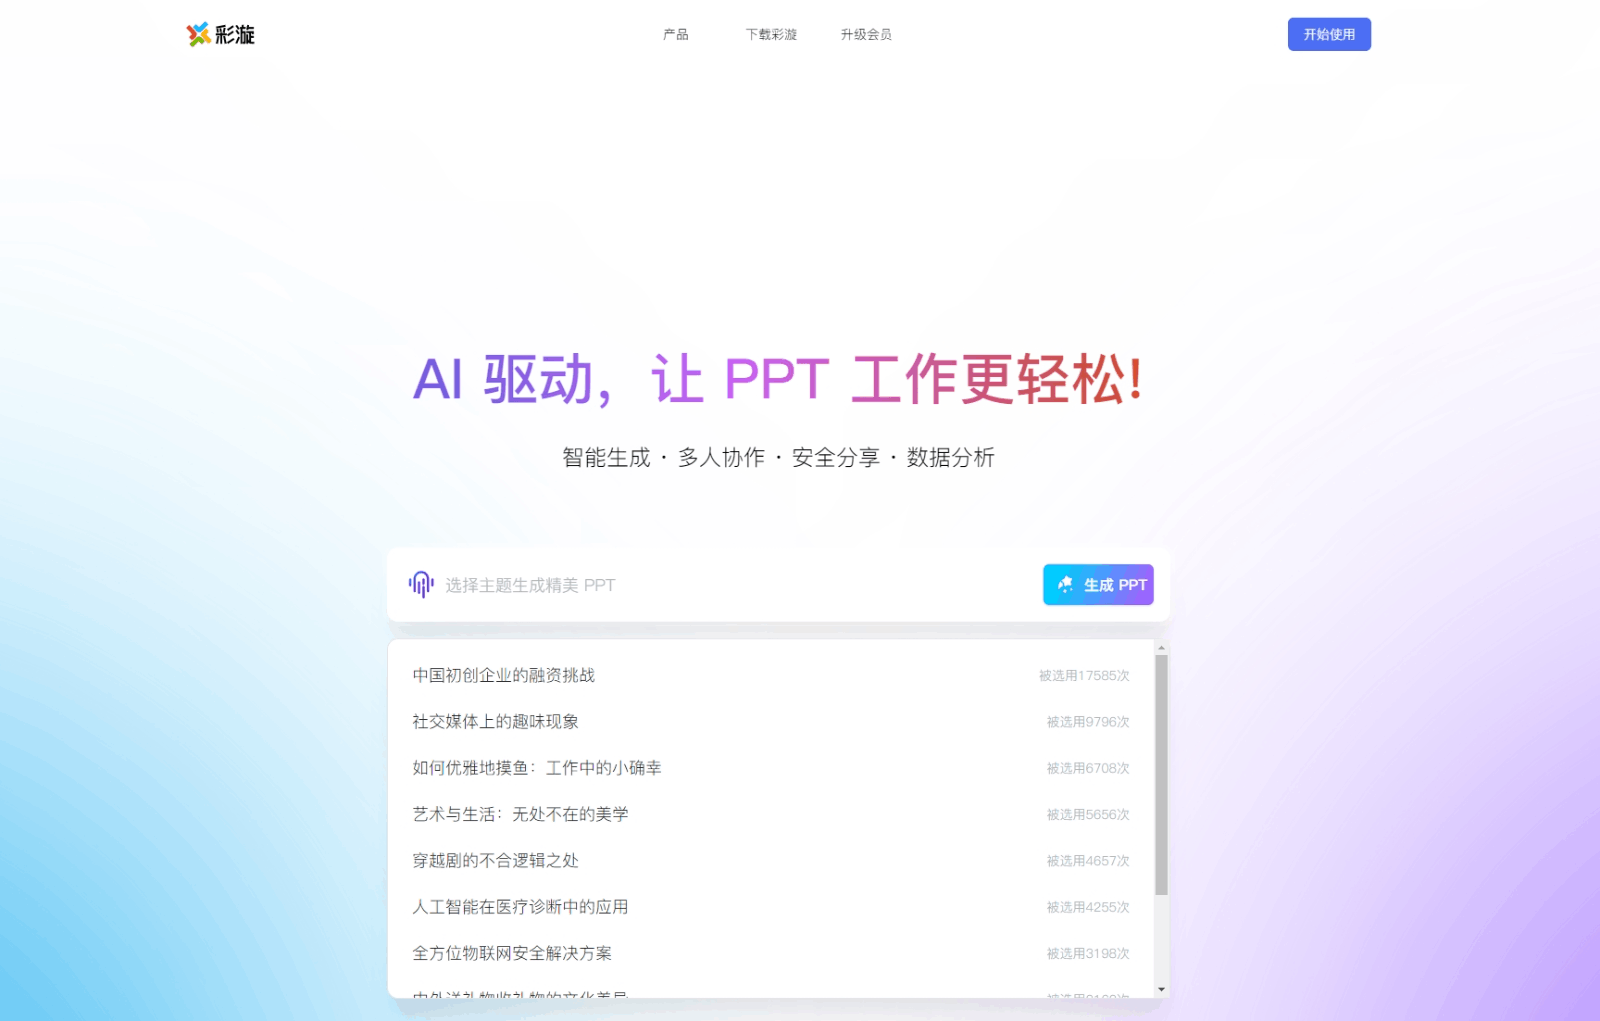Open the 升级会员 page
The image size is (1600, 1021).
866,35
